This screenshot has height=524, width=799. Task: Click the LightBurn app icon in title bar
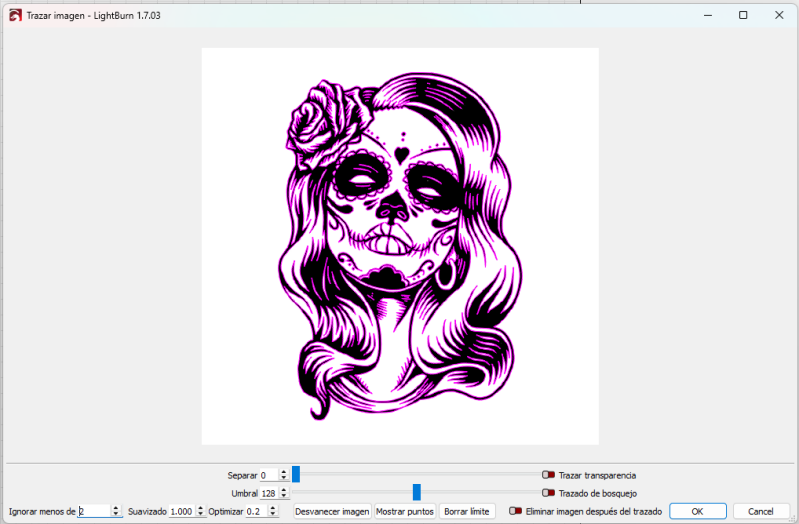pos(15,16)
